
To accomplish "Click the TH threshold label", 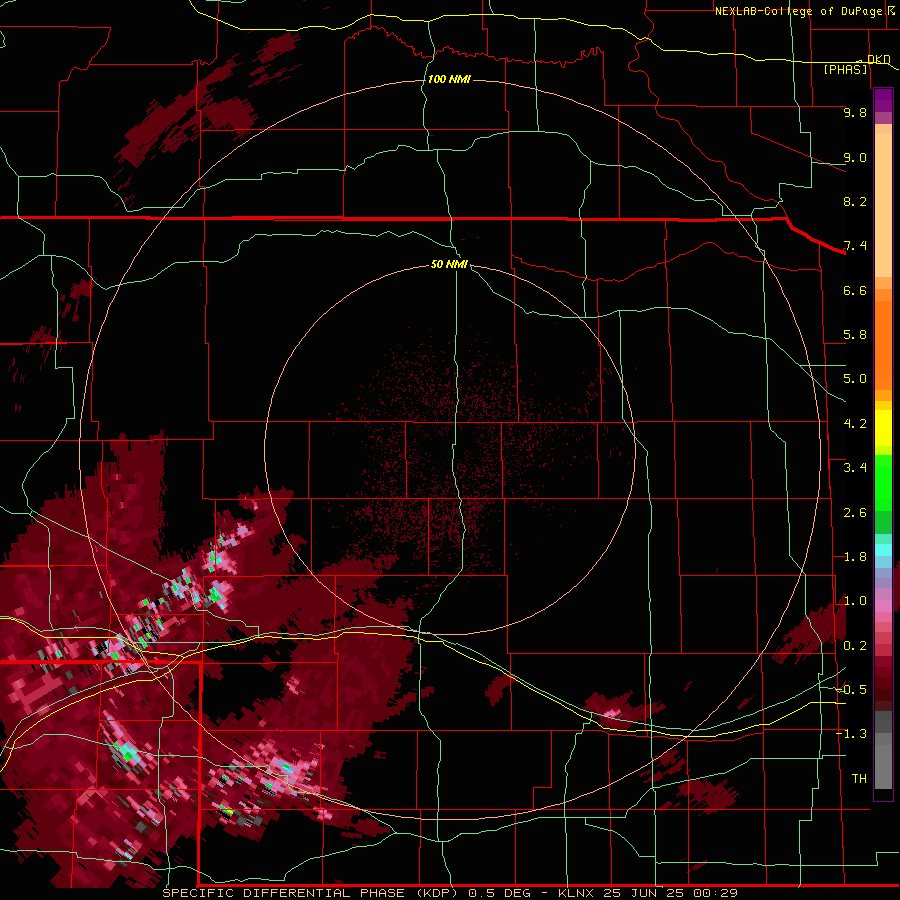I will [859, 779].
